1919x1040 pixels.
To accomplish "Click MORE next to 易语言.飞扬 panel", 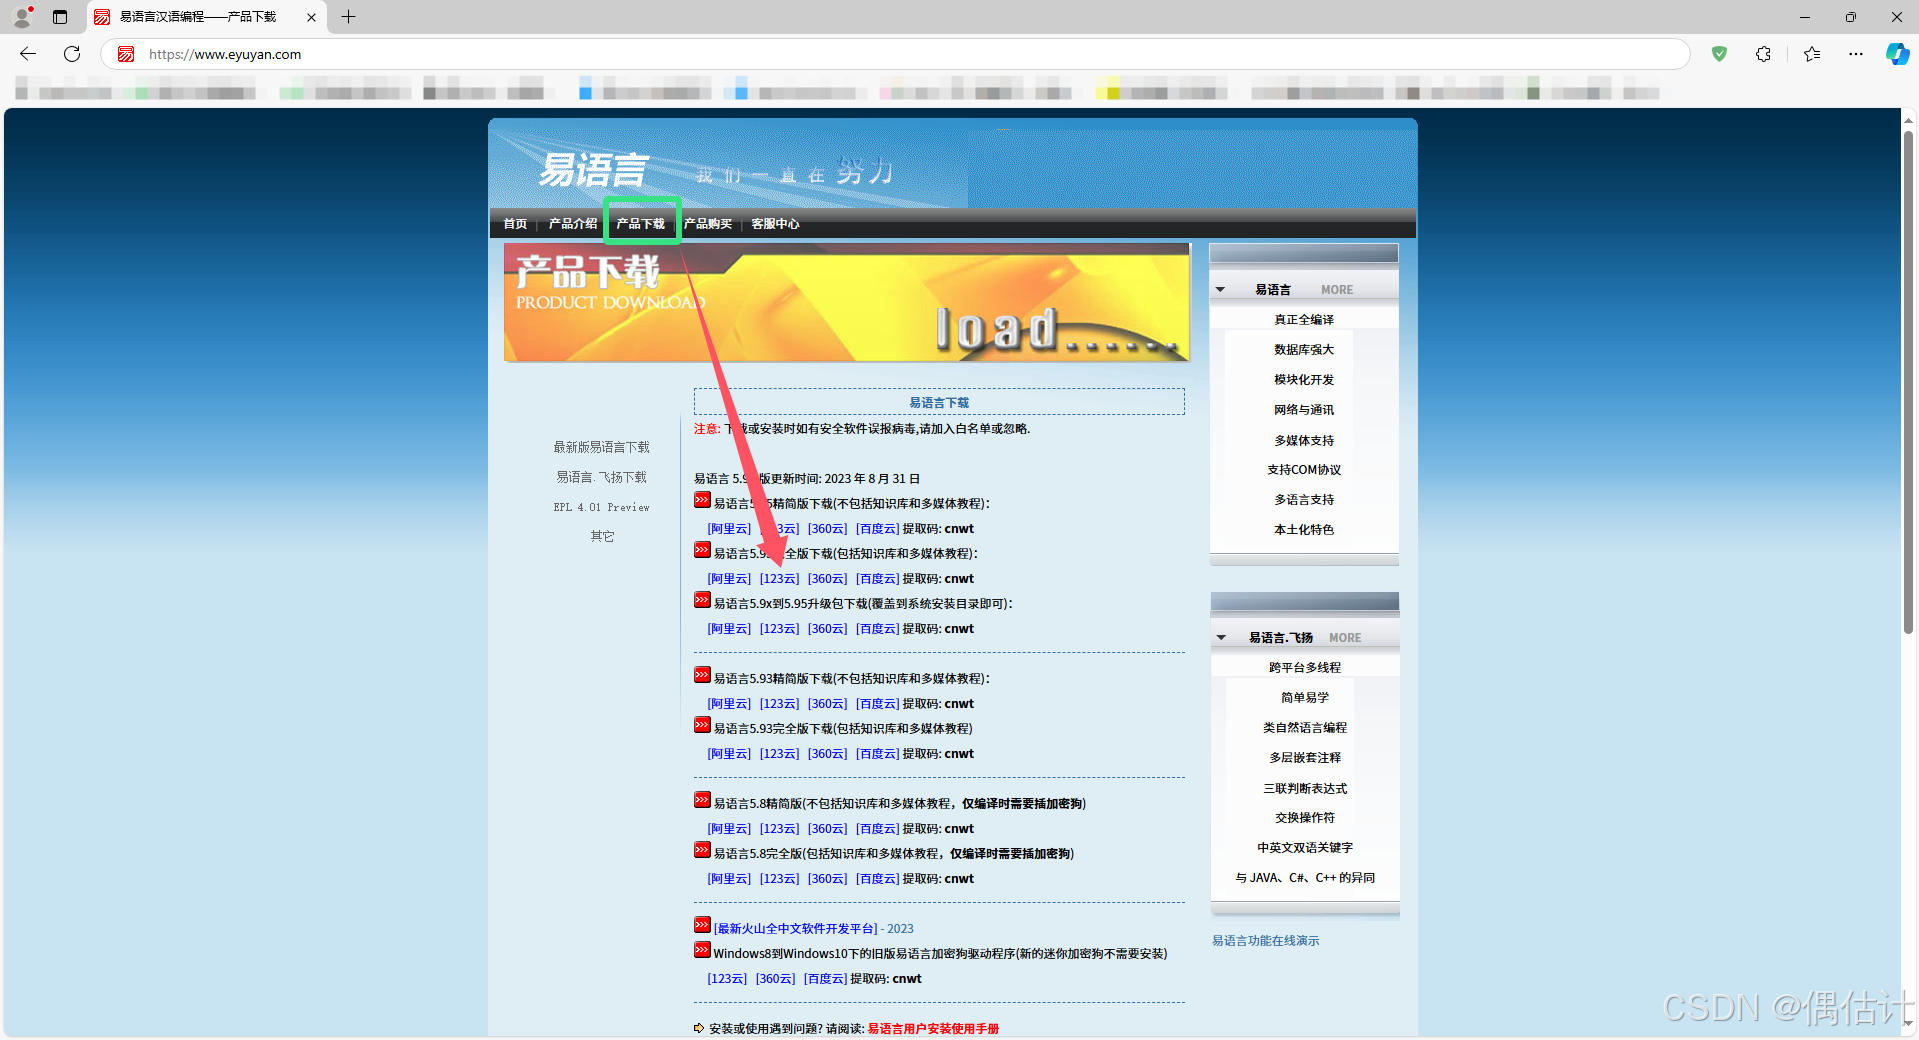I will 1345,638.
